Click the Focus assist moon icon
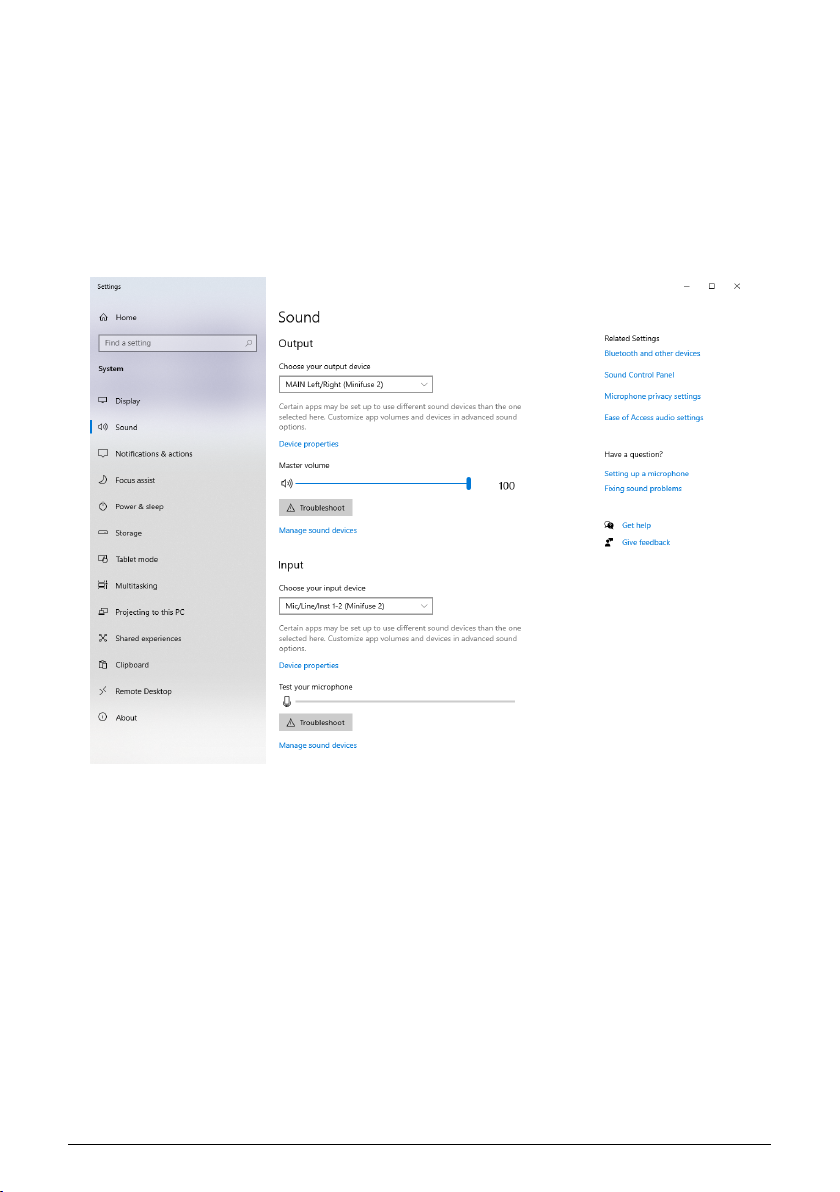This screenshot has width=840, height=1192. coord(103,480)
